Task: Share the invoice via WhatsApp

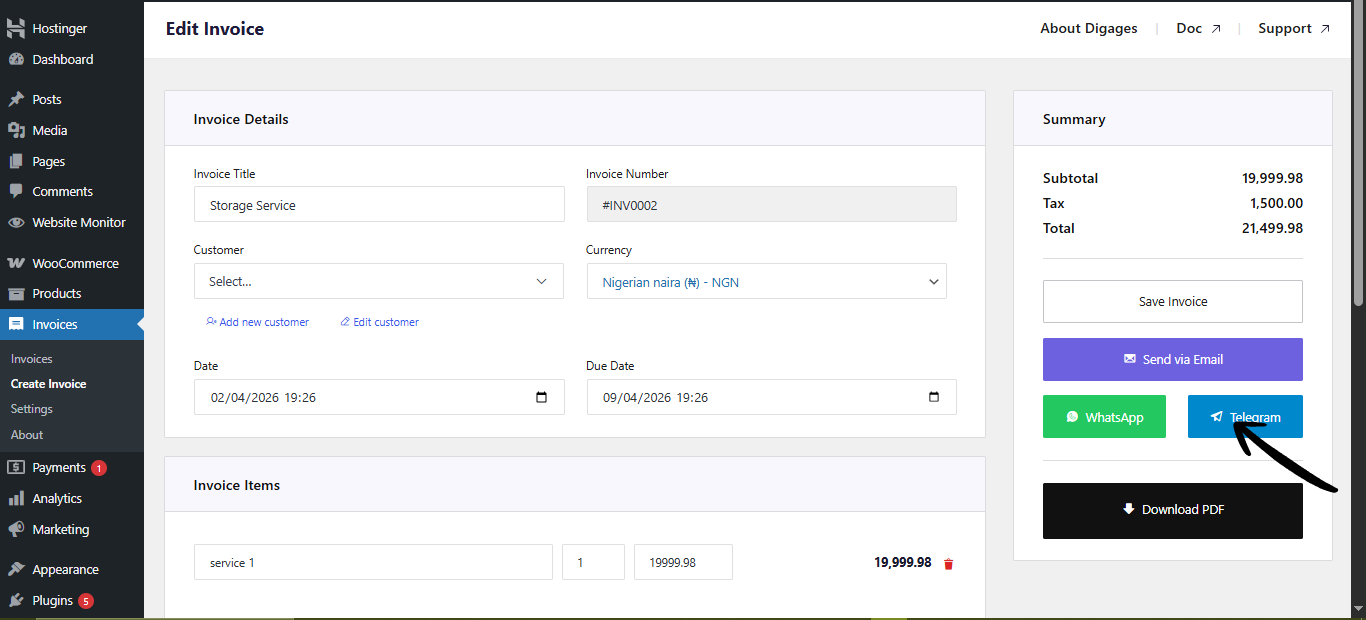Action: click(1104, 417)
